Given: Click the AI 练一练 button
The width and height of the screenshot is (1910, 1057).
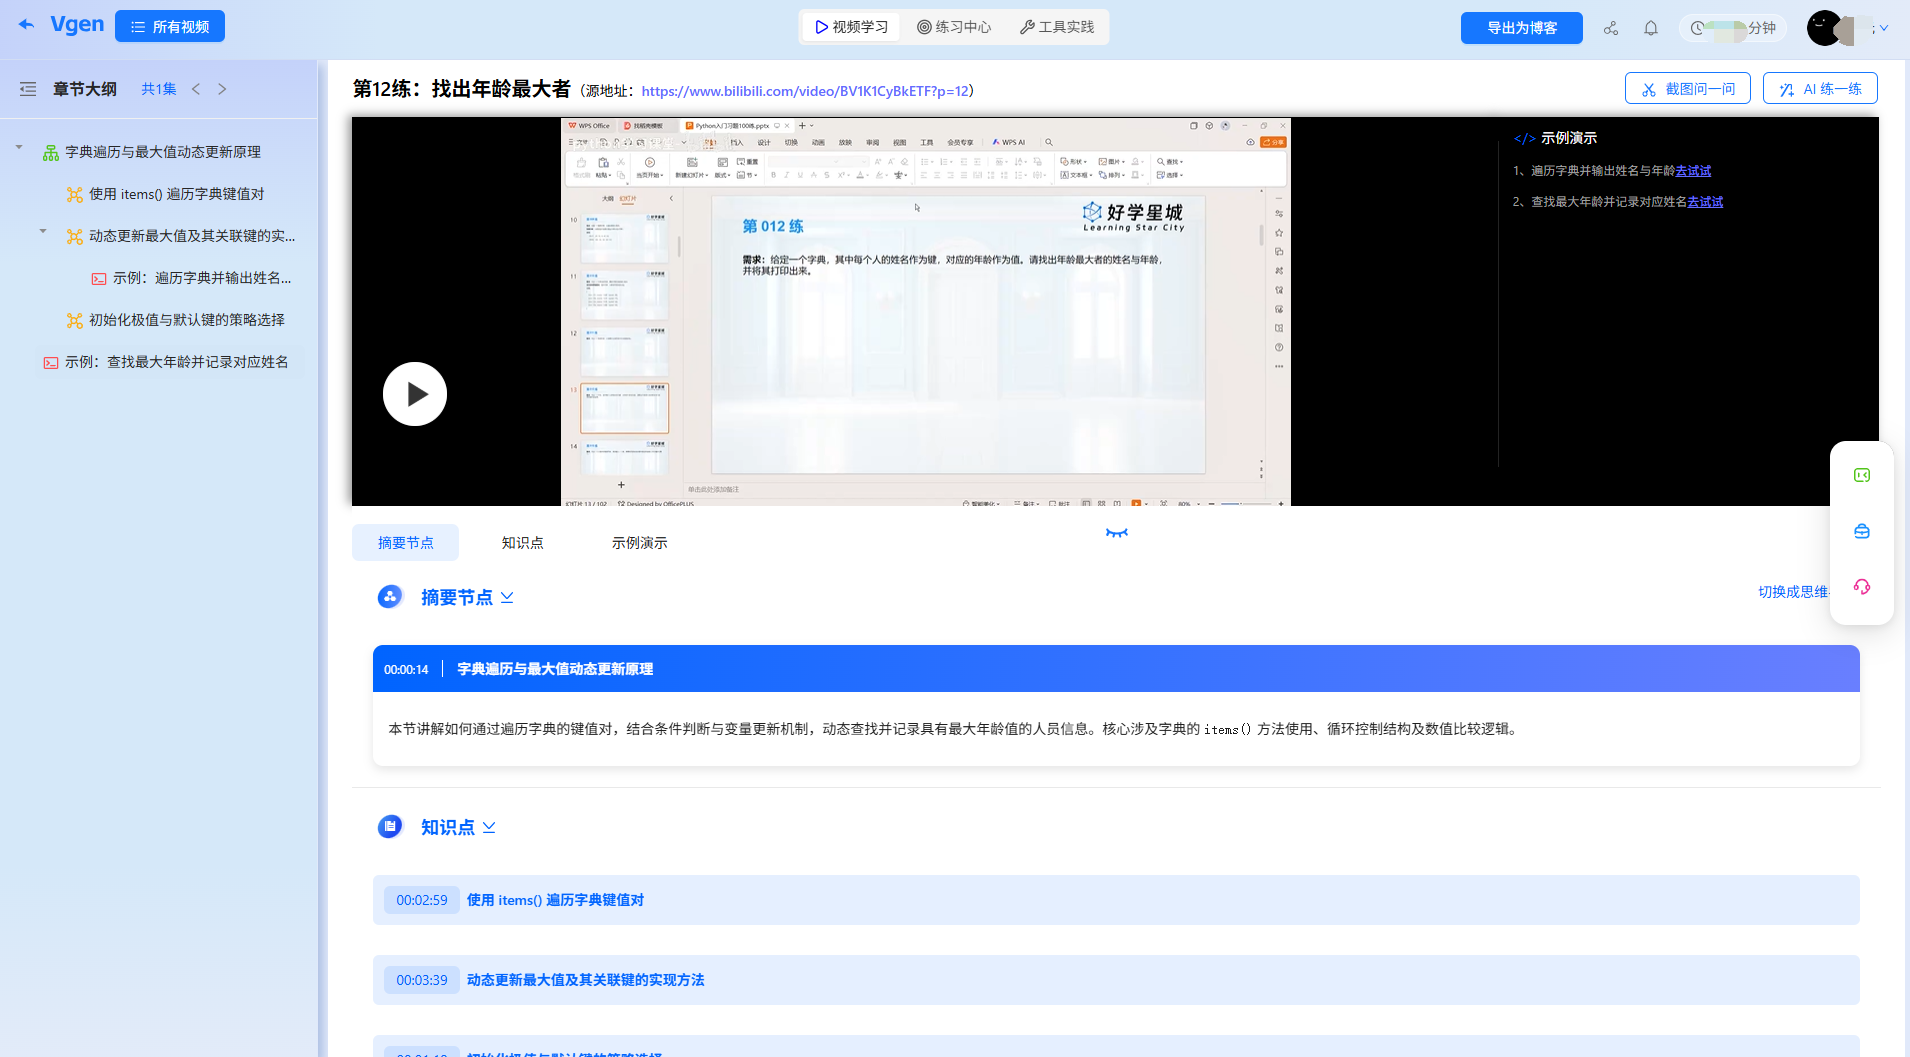Looking at the screenshot, I should point(1820,89).
